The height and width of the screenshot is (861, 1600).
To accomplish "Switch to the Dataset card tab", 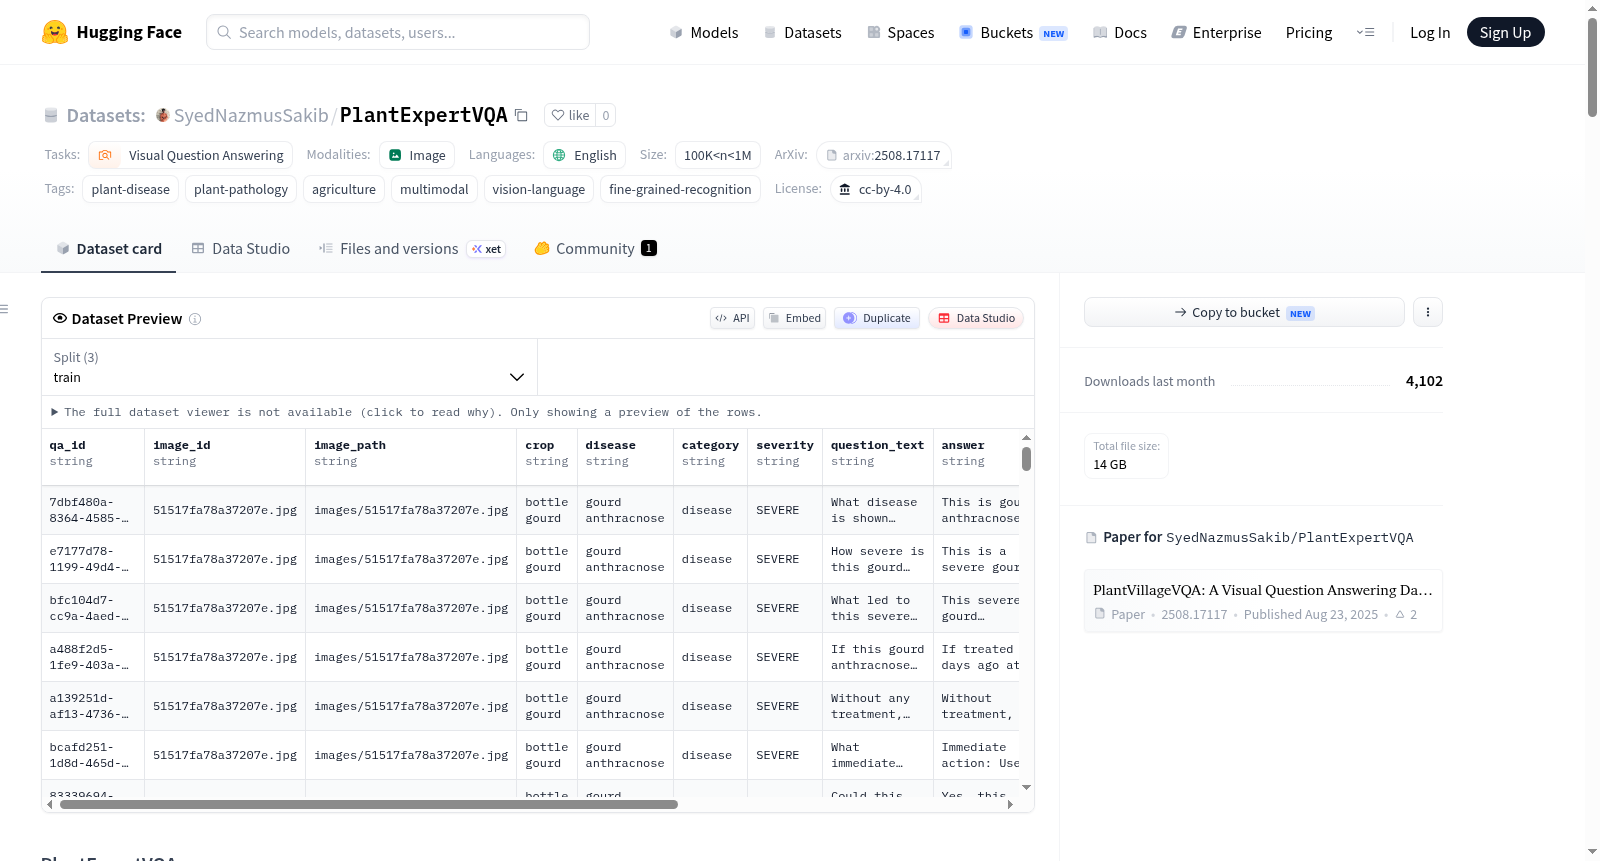I will coord(109,249).
